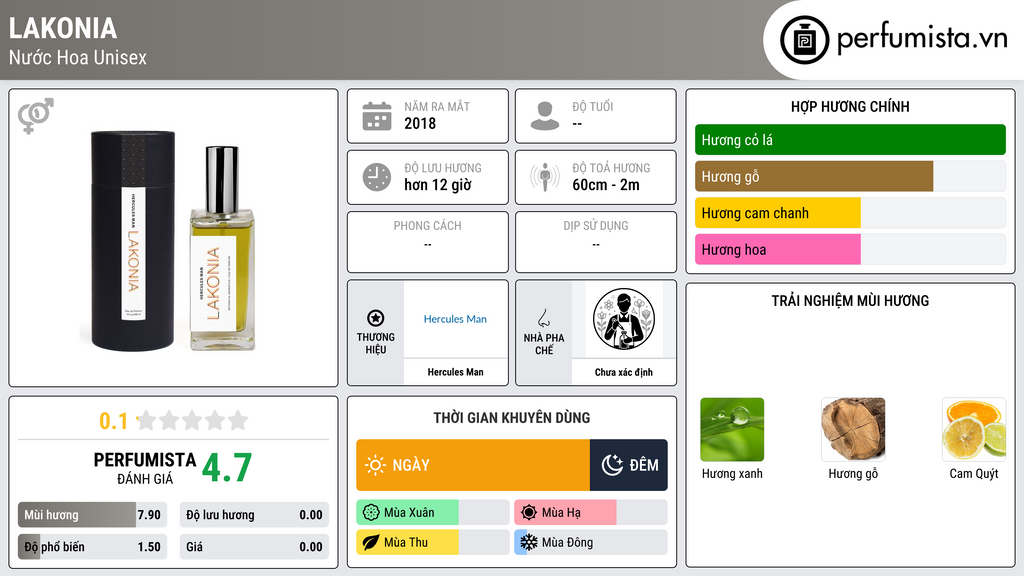1024x576 pixels.
Task: Click the nose icon above Nhà pha chế
Action: [x=543, y=318]
